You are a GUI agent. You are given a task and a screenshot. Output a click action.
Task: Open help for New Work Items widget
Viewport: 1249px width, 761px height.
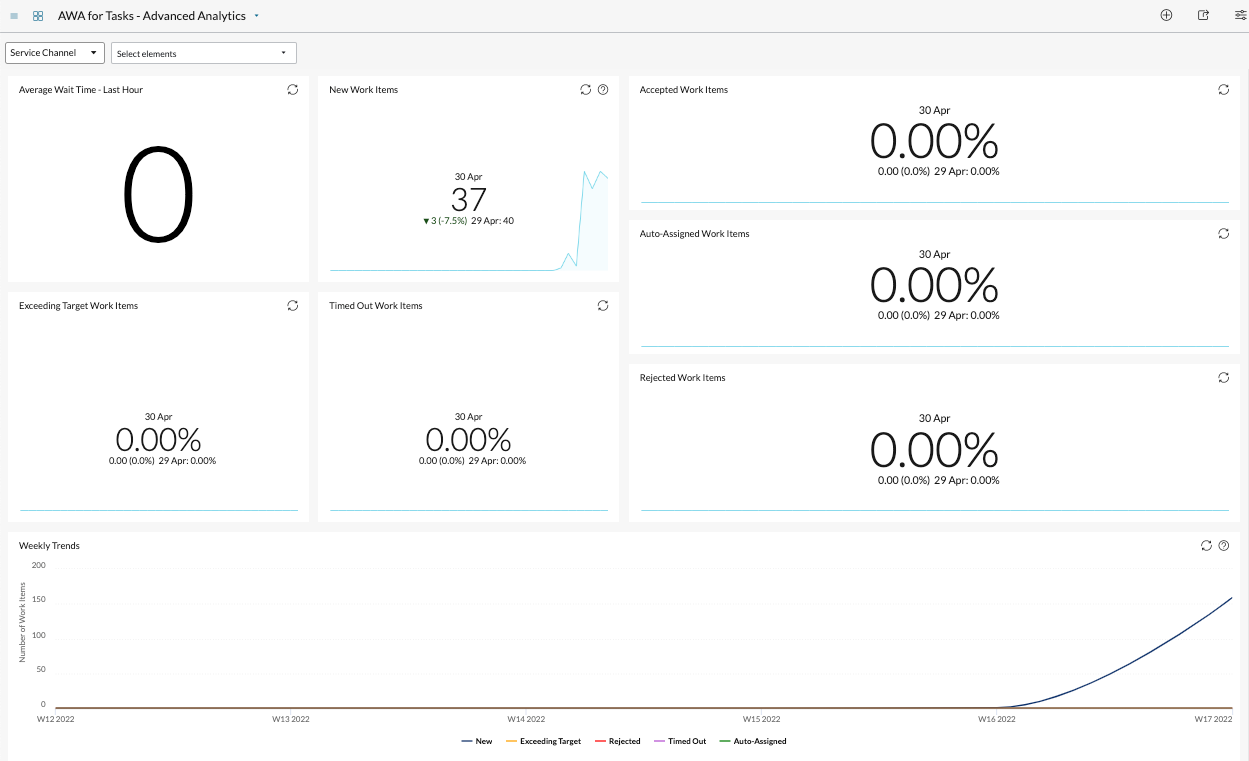603,89
